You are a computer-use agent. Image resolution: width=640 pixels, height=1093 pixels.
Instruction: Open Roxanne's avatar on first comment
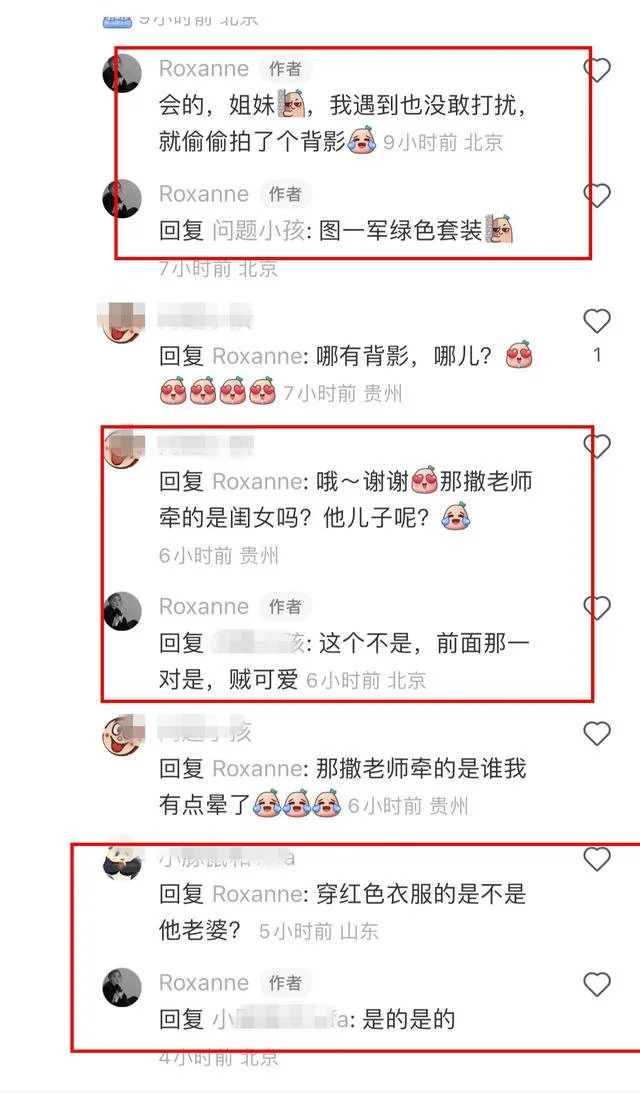123,72
